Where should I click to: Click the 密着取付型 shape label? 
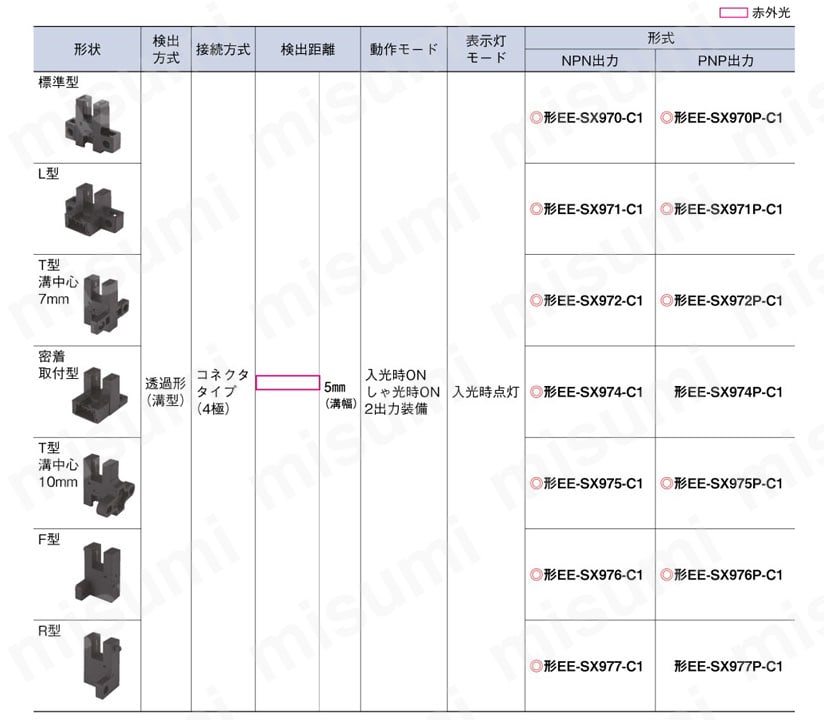(58, 365)
